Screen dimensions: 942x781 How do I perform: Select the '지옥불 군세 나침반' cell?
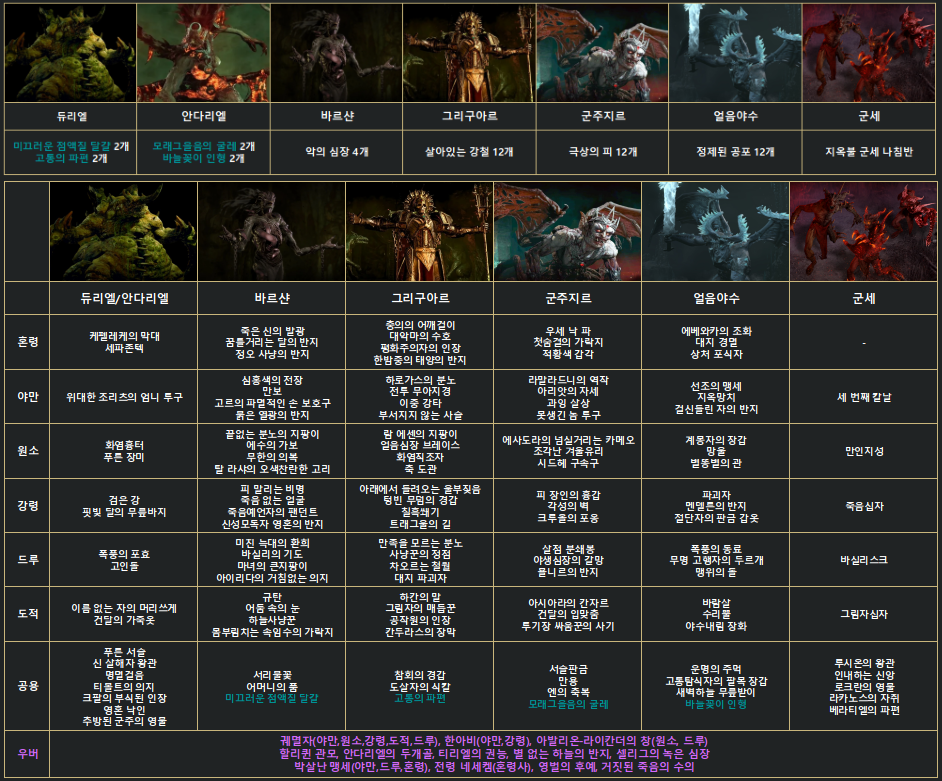click(869, 152)
